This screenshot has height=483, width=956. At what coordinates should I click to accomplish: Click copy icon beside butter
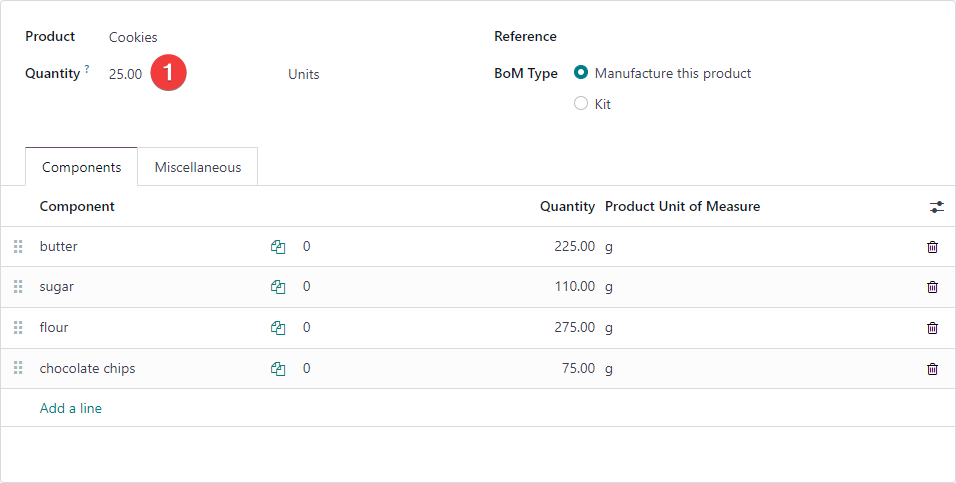(x=278, y=247)
